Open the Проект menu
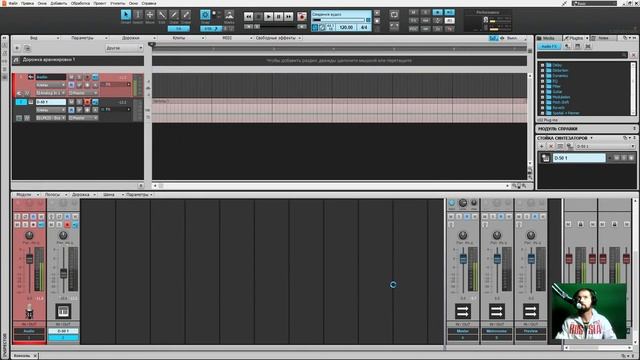 pos(100,3)
